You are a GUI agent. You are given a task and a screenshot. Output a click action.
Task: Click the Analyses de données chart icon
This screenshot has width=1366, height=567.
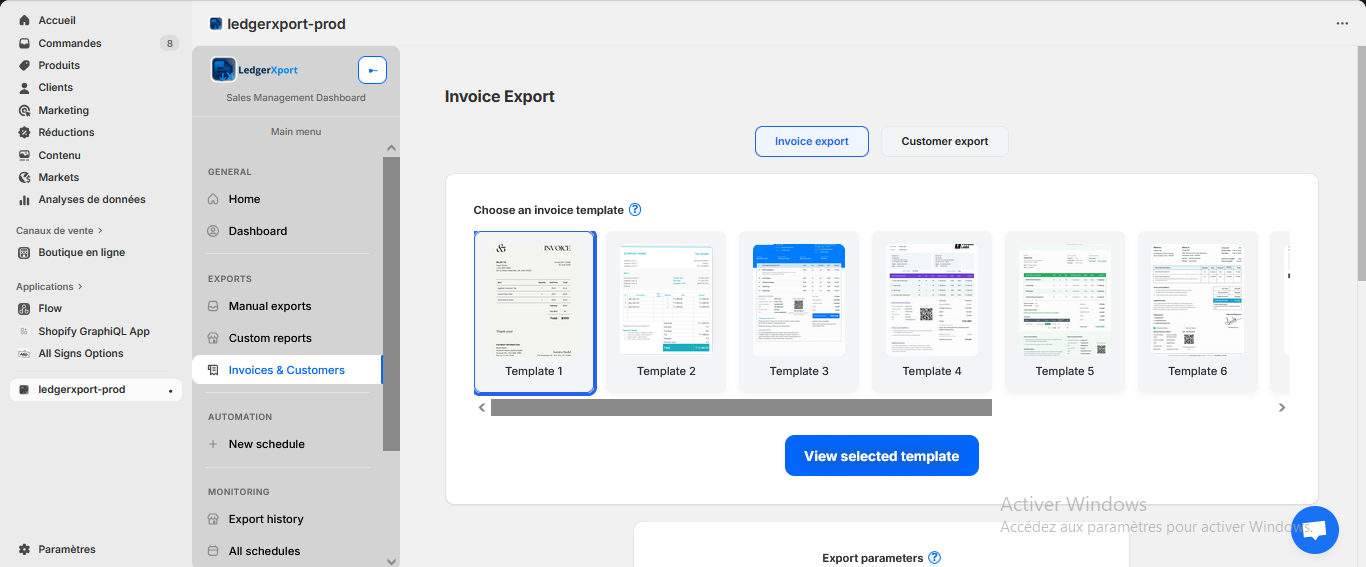[x=24, y=199]
